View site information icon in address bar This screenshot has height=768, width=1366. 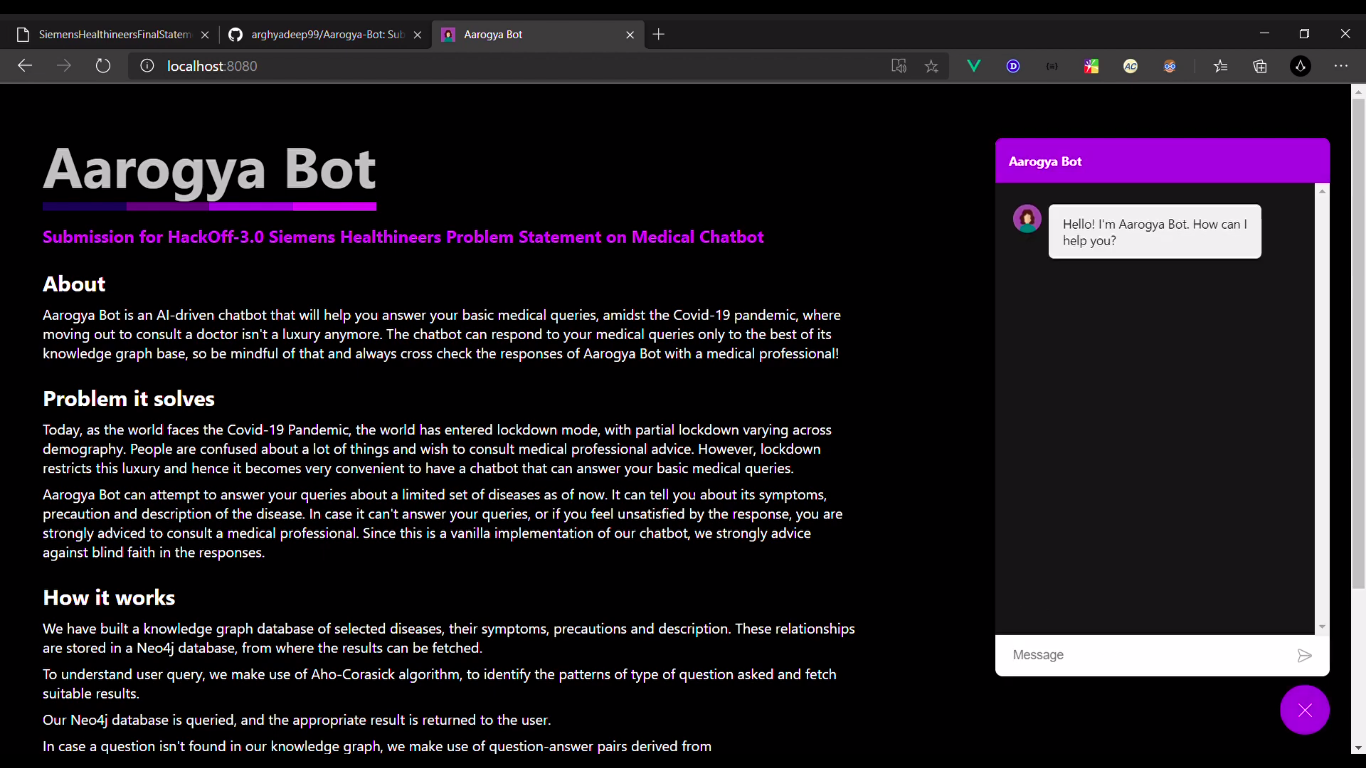(147, 66)
